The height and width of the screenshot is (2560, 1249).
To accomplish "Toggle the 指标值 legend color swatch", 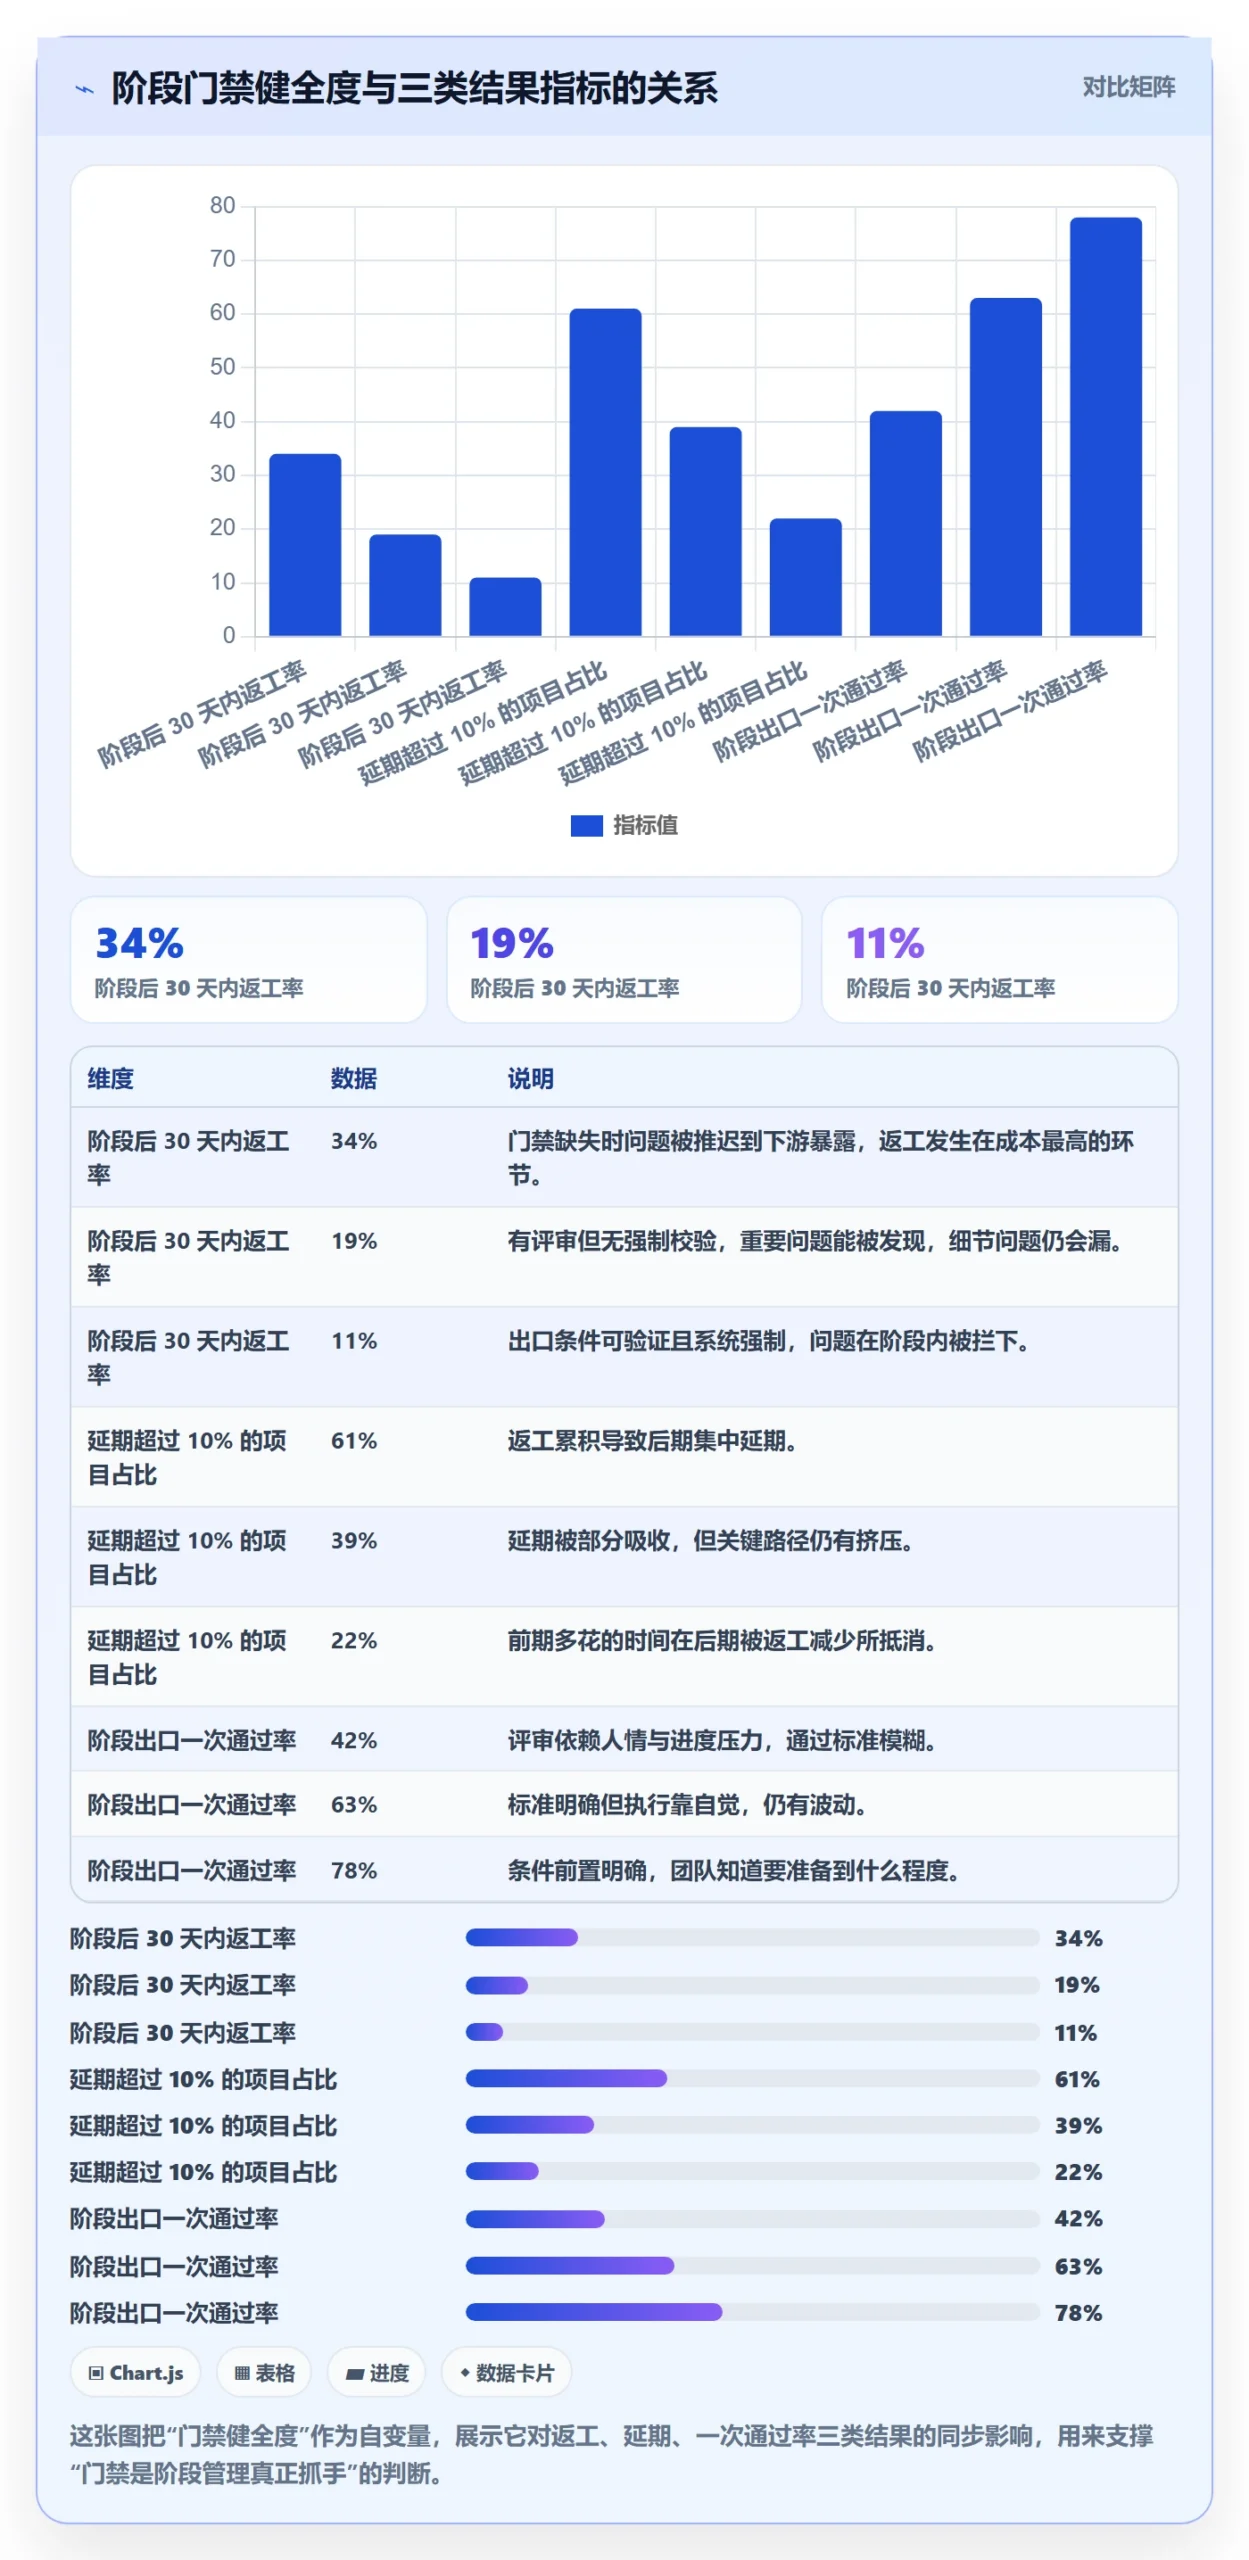I will click(586, 825).
